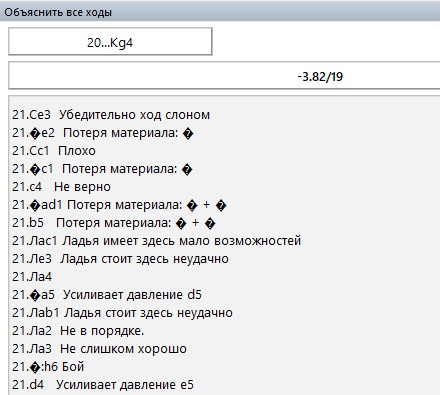Image resolution: width=440 pixels, height=395 pixels.
Task: Select the 21.Лa4 move line
Action: point(32,277)
